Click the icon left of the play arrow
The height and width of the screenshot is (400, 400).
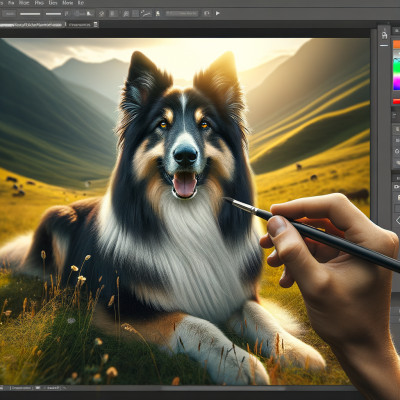(x=207, y=13)
